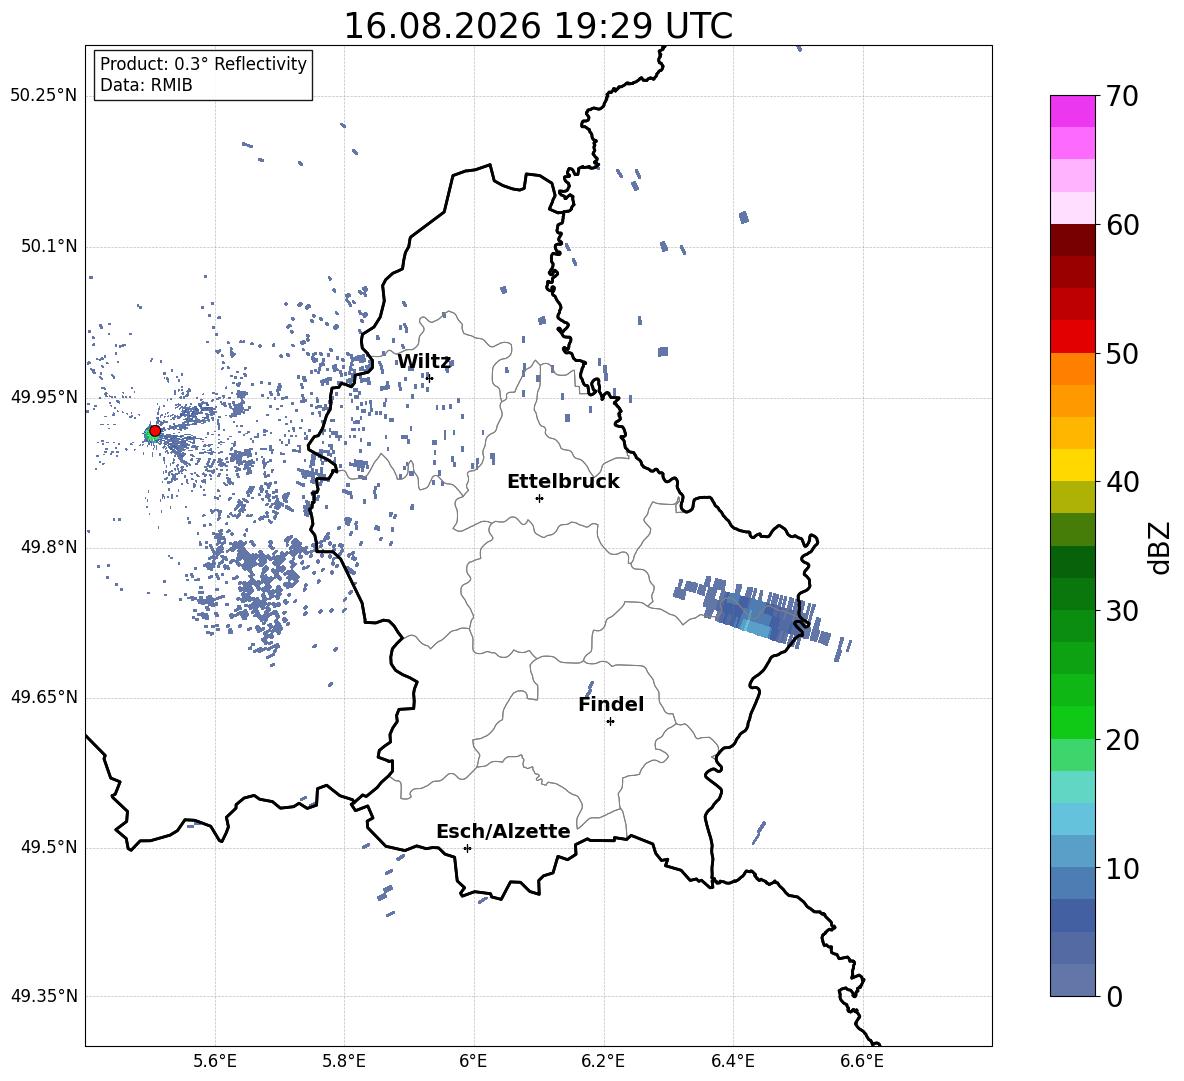Screen dimensions: 1184x1081
Task: Click the dBZ colorbar axis label
Action: pyautogui.click(x=1161, y=547)
